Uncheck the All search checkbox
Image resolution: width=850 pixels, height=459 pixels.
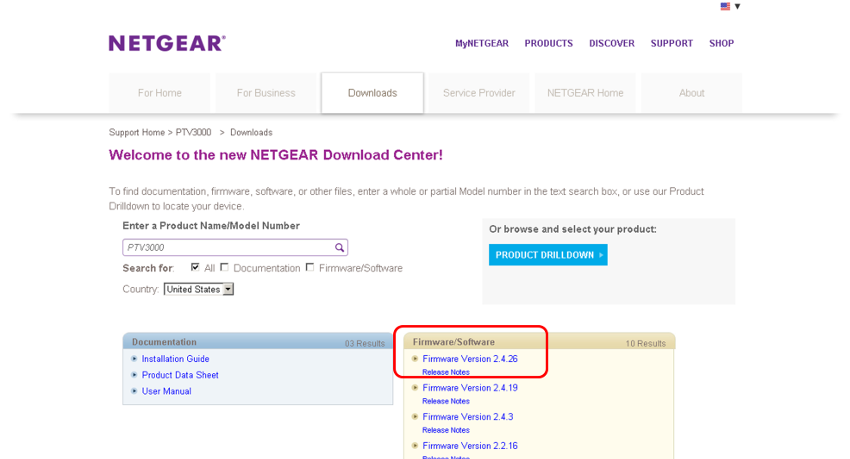point(195,267)
